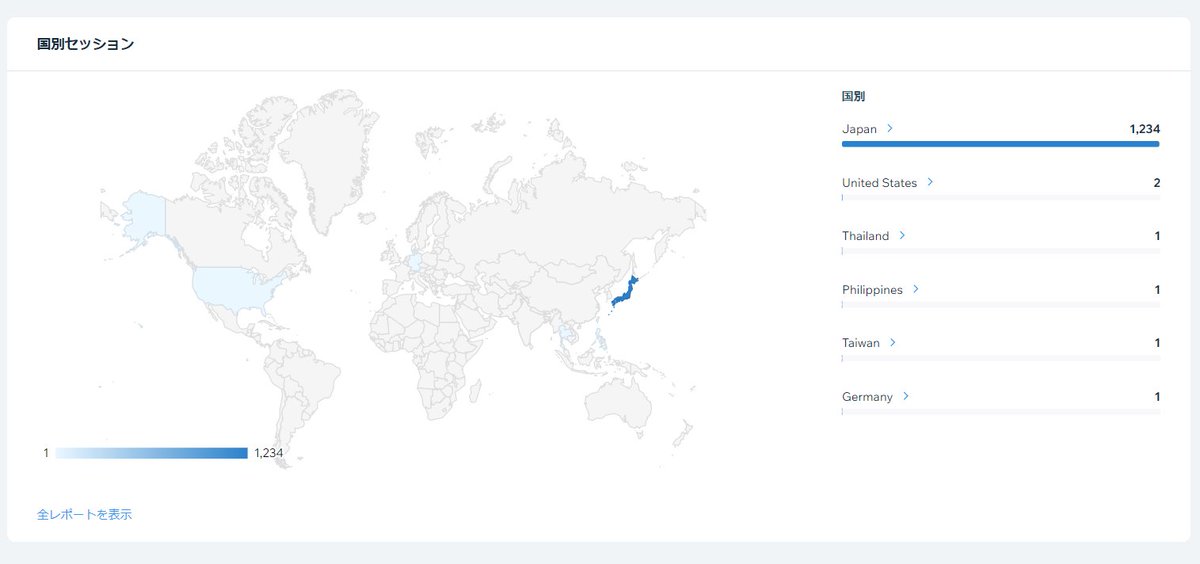This screenshot has height=564, width=1200.
Task: Open the Germany country link
Action: pos(867,397)
